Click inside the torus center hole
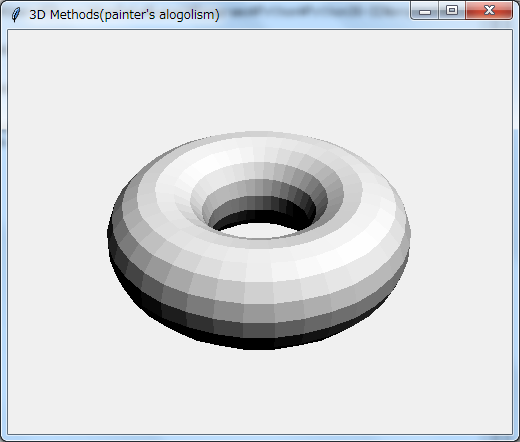Viewport: 520px width, 442px height. click(x=258, y=231)
